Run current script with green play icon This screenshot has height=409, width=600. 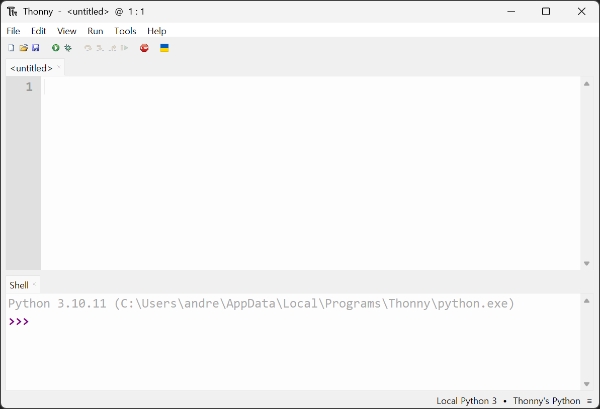[x=56, y=48]
